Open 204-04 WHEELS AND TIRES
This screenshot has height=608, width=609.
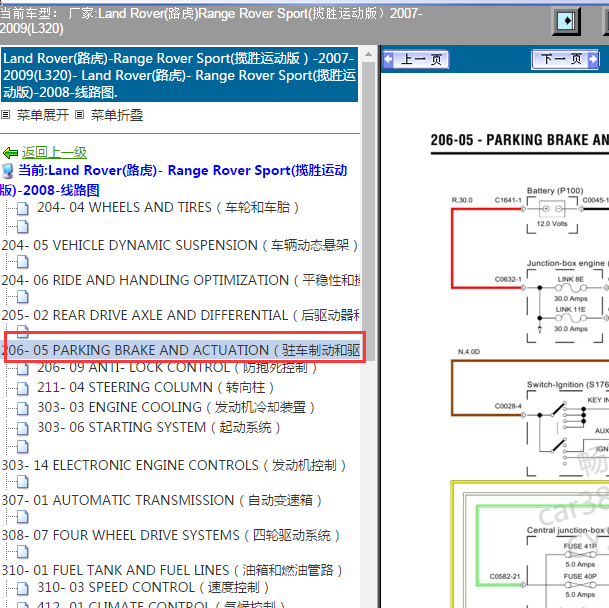click(x=168, y=207)
